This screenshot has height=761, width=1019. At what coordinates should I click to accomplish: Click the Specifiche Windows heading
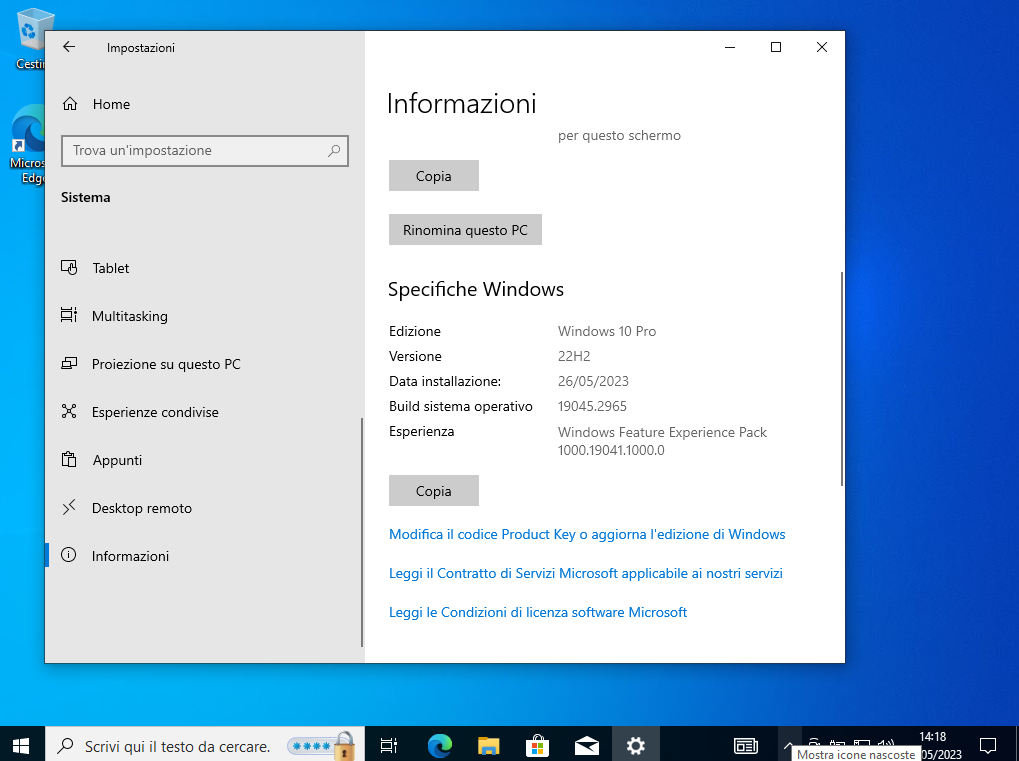tap(476, 289)
